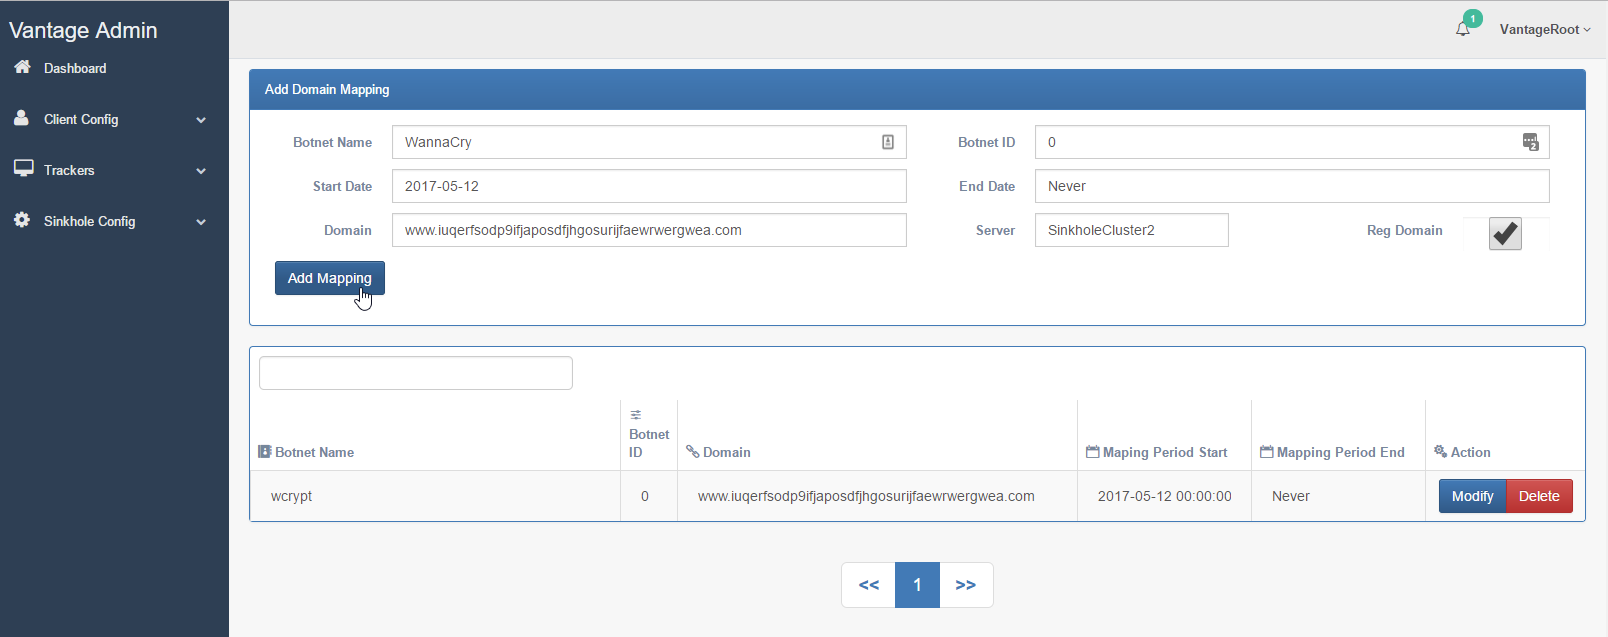Delete the wcrypt domain mapping
This screenshot has height=637, width=1608.
1538,496
